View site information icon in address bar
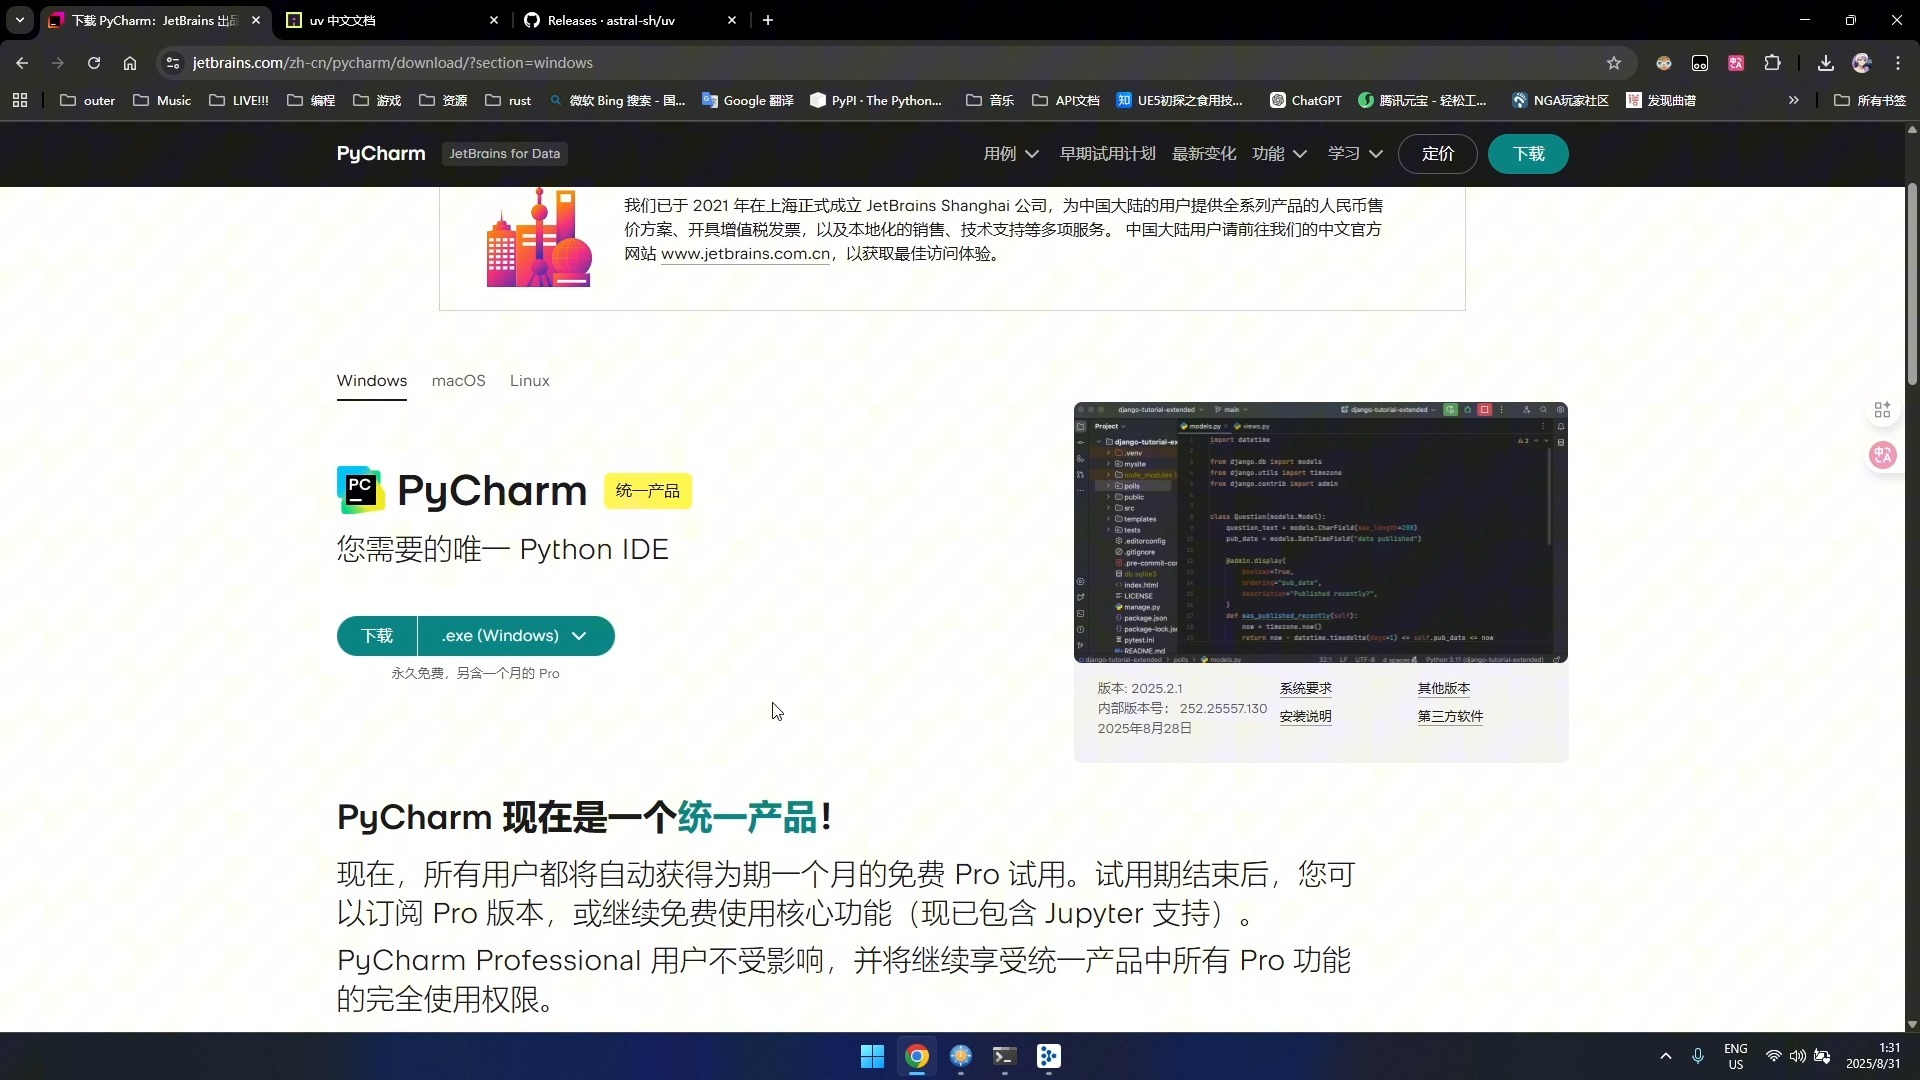Screen dimensions: 1920x1080 173,63
